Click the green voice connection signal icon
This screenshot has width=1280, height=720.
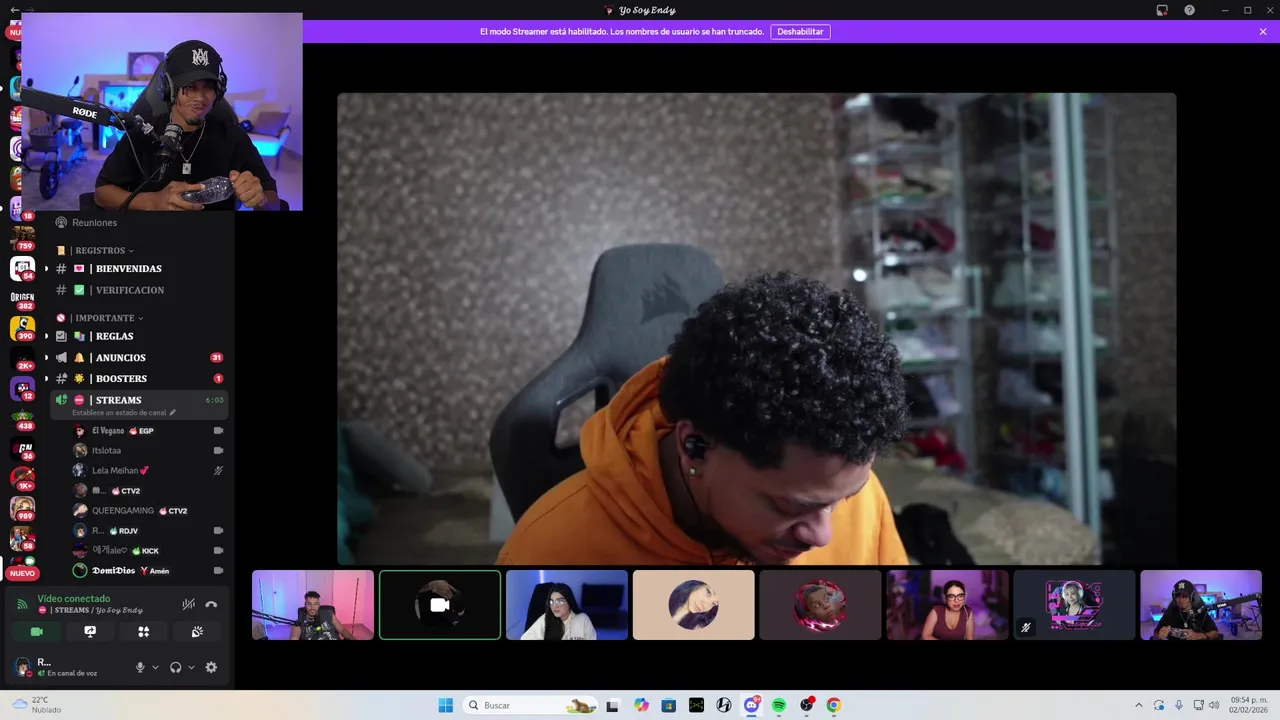22,604
